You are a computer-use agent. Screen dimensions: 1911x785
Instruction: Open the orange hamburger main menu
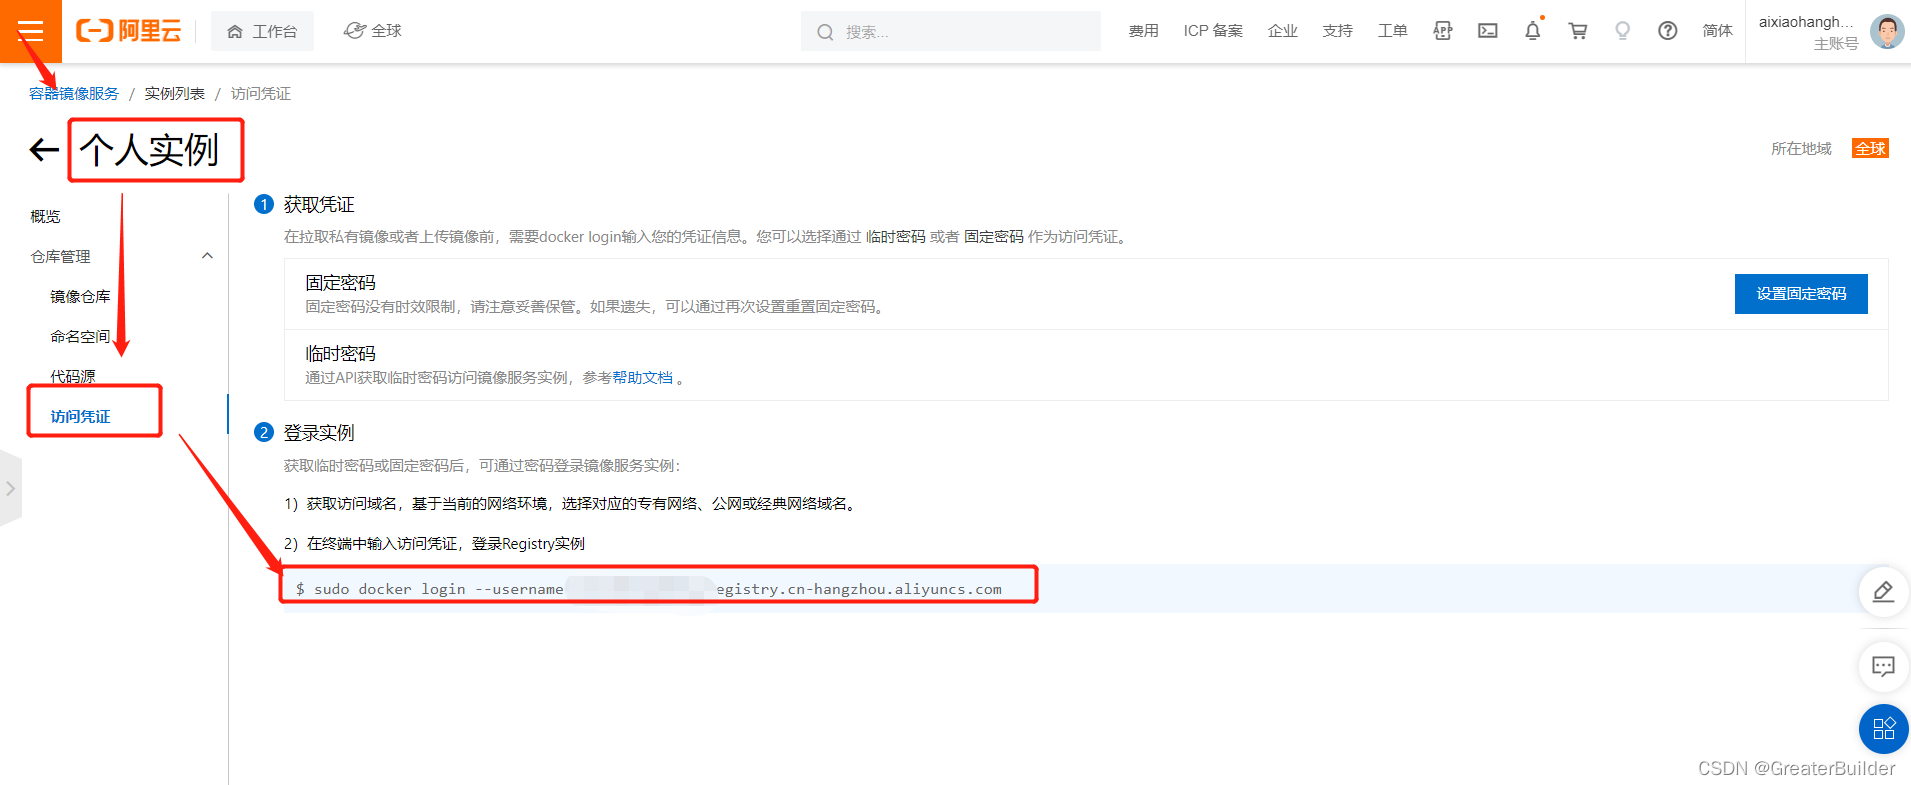(x=31, y=31)
